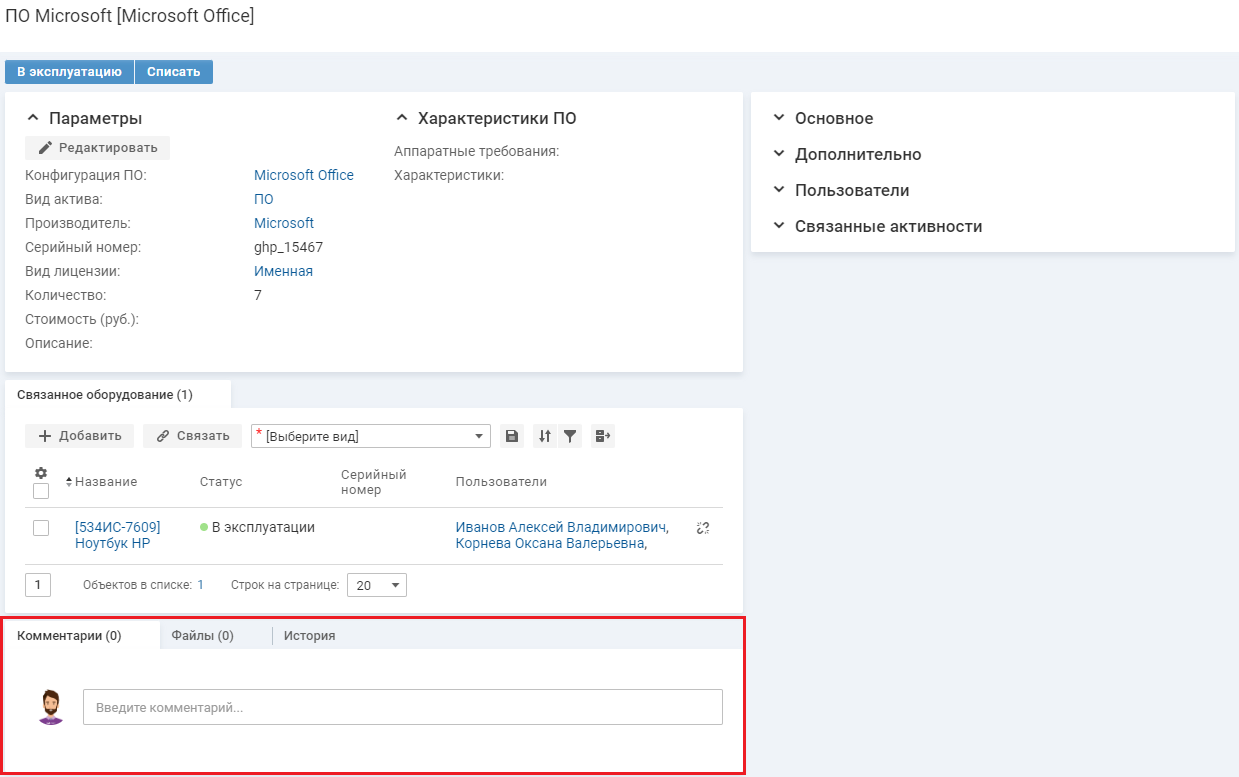Click the unlink icon in the Ноутбук HP row
Screen dimensions: 1239x777
[x=702, y=528]
